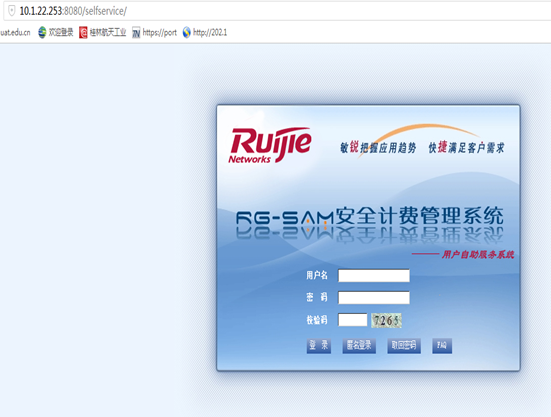This screenshot has width=551, height=417.
Task: Open the https://port bookmark
Action: tap(155, 33)
